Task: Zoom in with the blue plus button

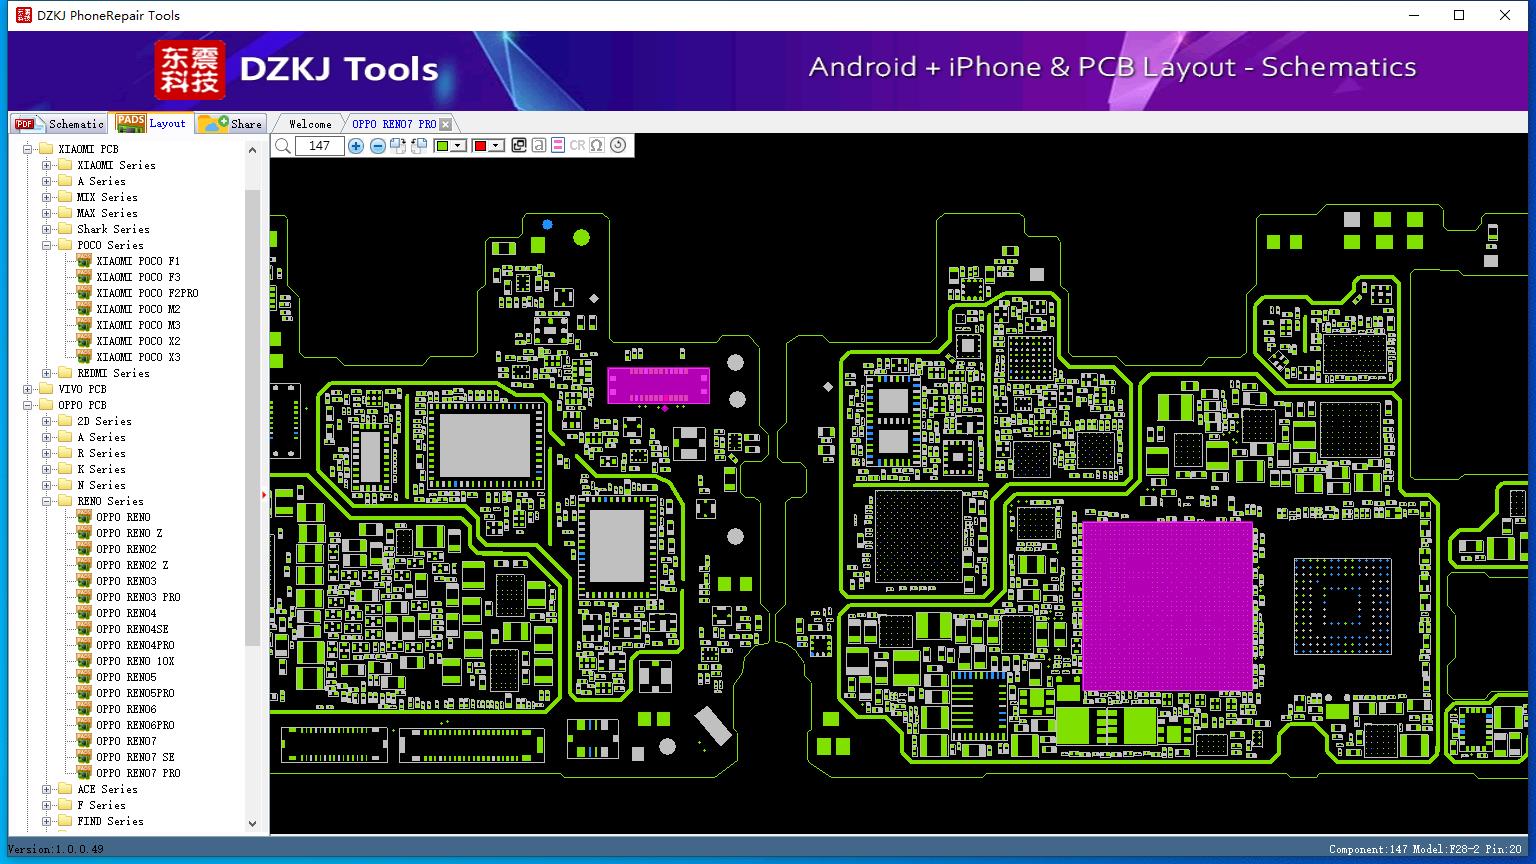Action: [x=356, y=146]
